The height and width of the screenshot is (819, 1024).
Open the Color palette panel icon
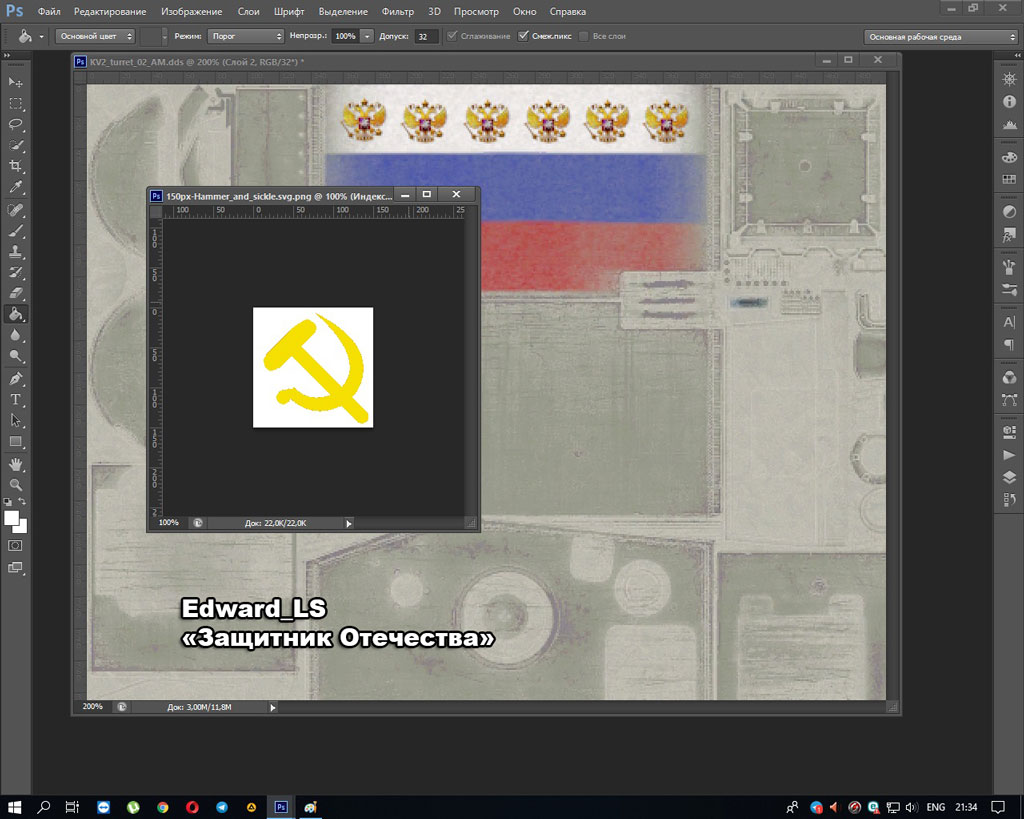(1009, 157)
